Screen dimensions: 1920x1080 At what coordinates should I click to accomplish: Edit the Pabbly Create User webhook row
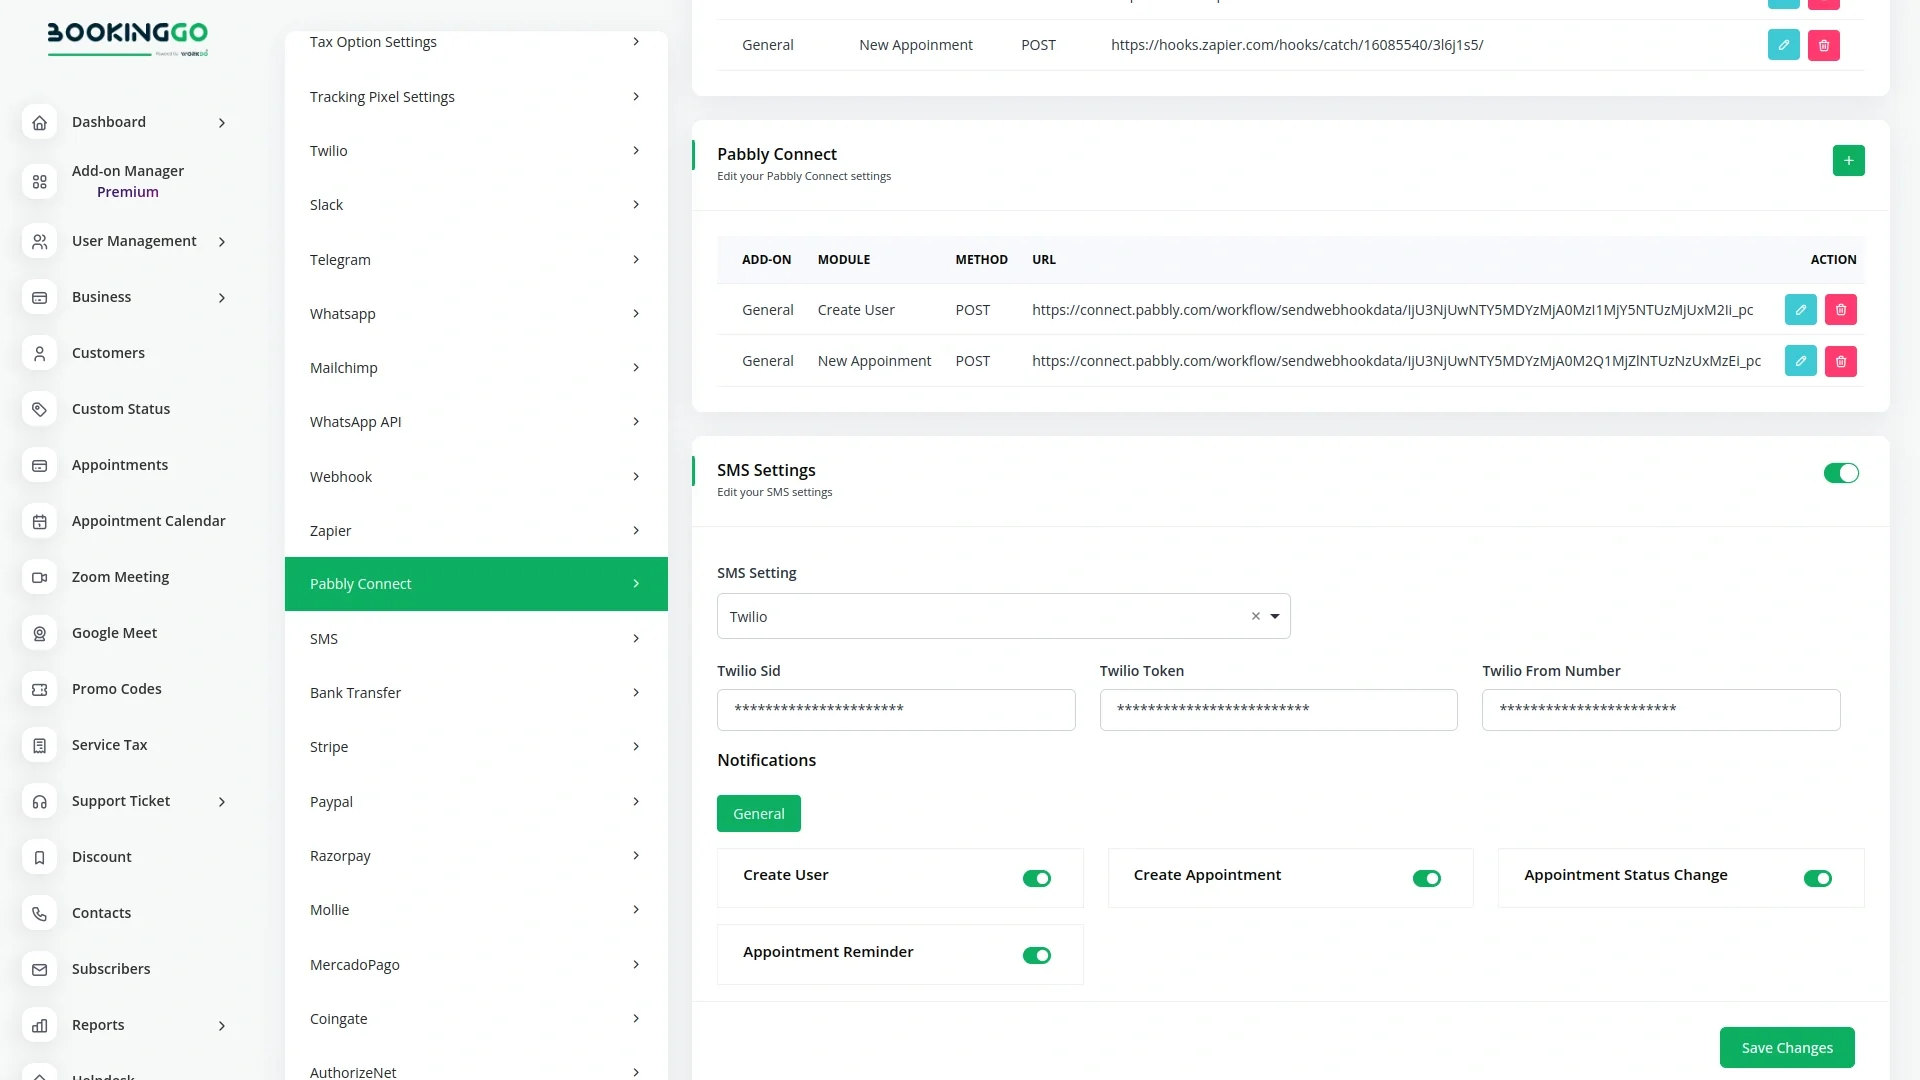coord(1800,310)
